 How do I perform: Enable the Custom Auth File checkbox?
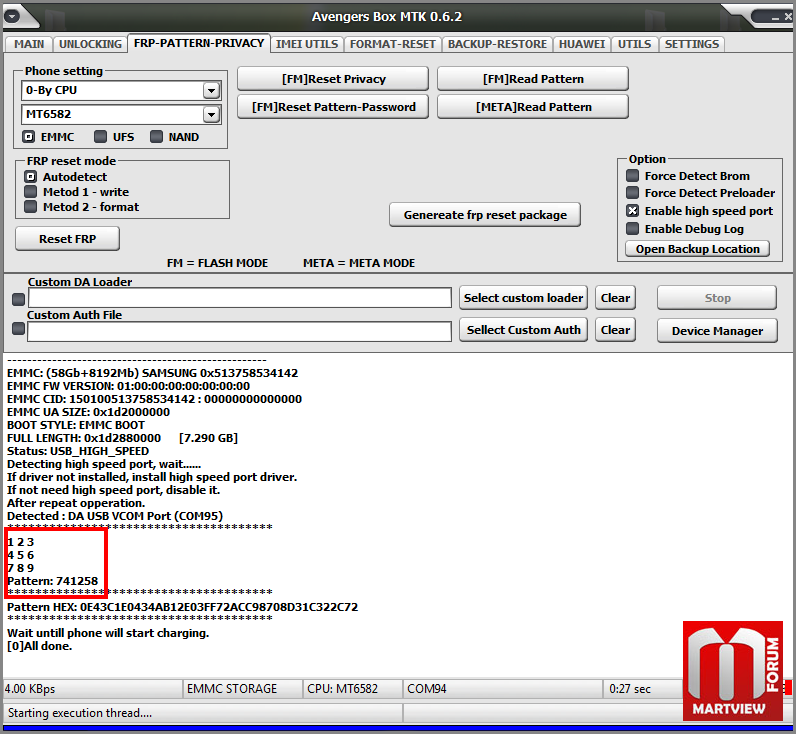[18, 329]
